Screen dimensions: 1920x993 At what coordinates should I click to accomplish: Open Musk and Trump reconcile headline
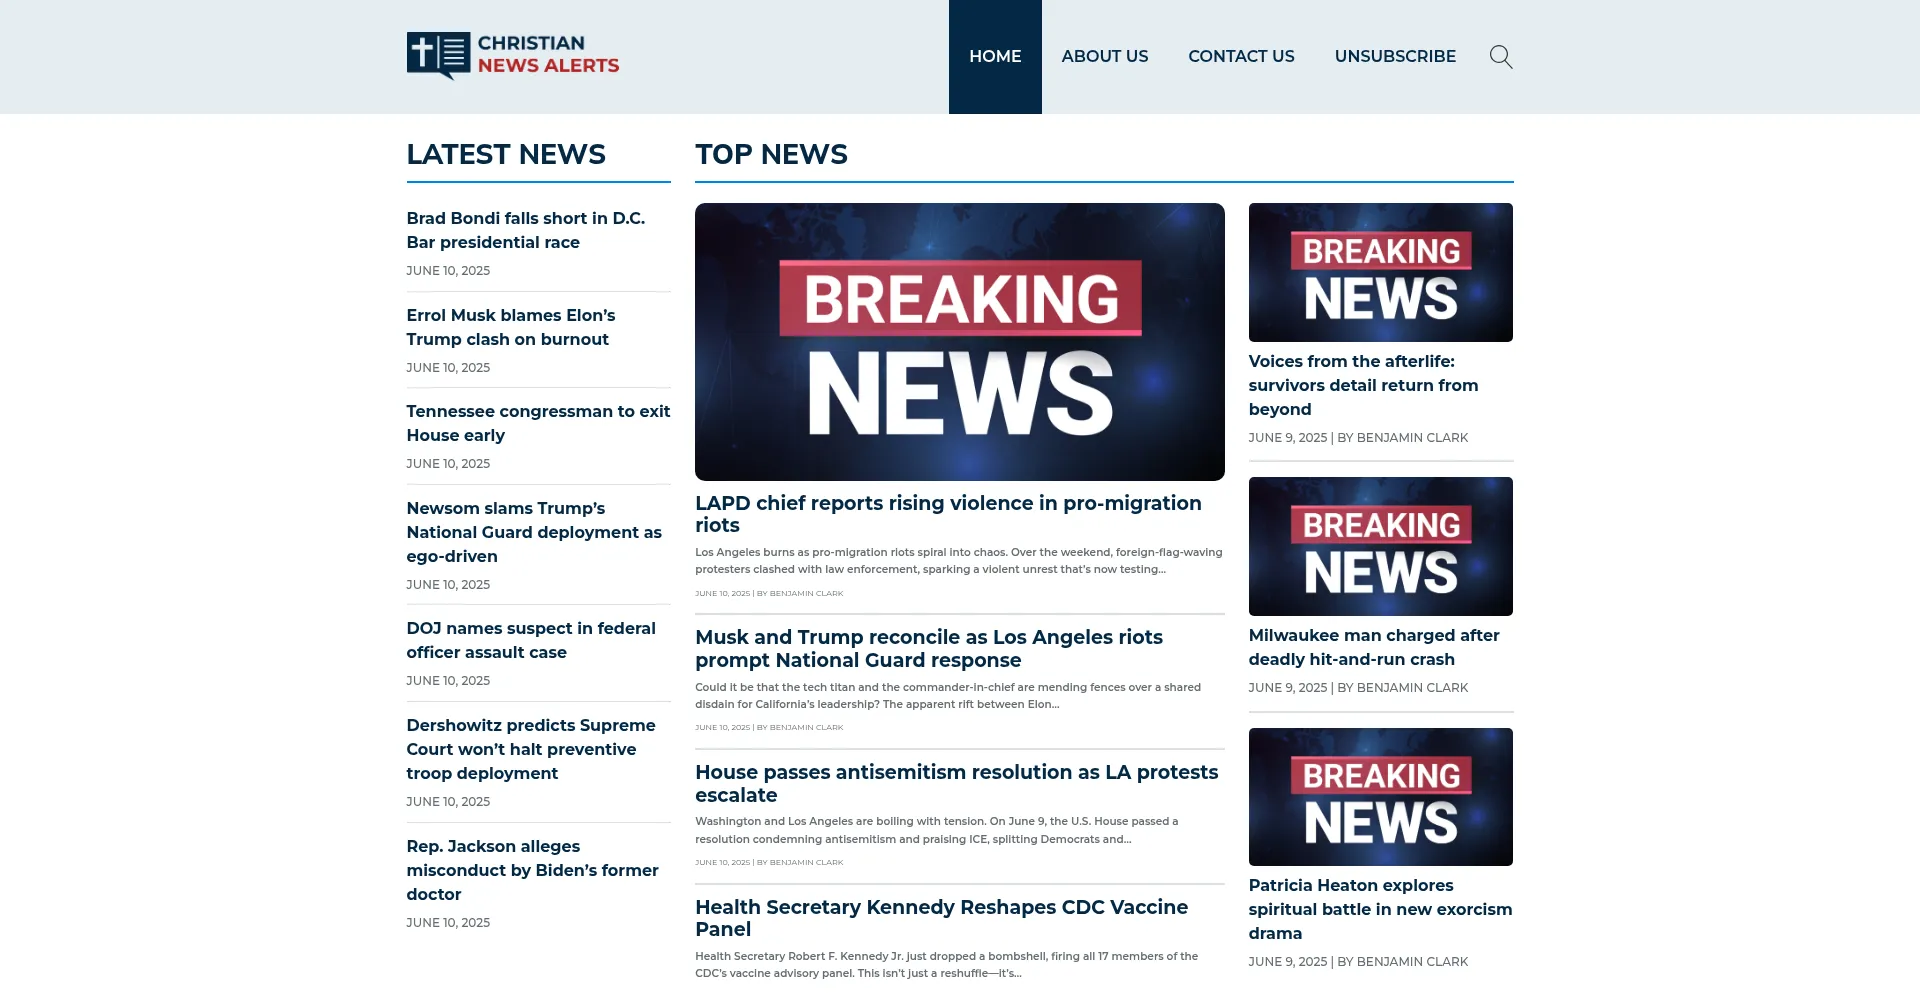click(929, 648)
